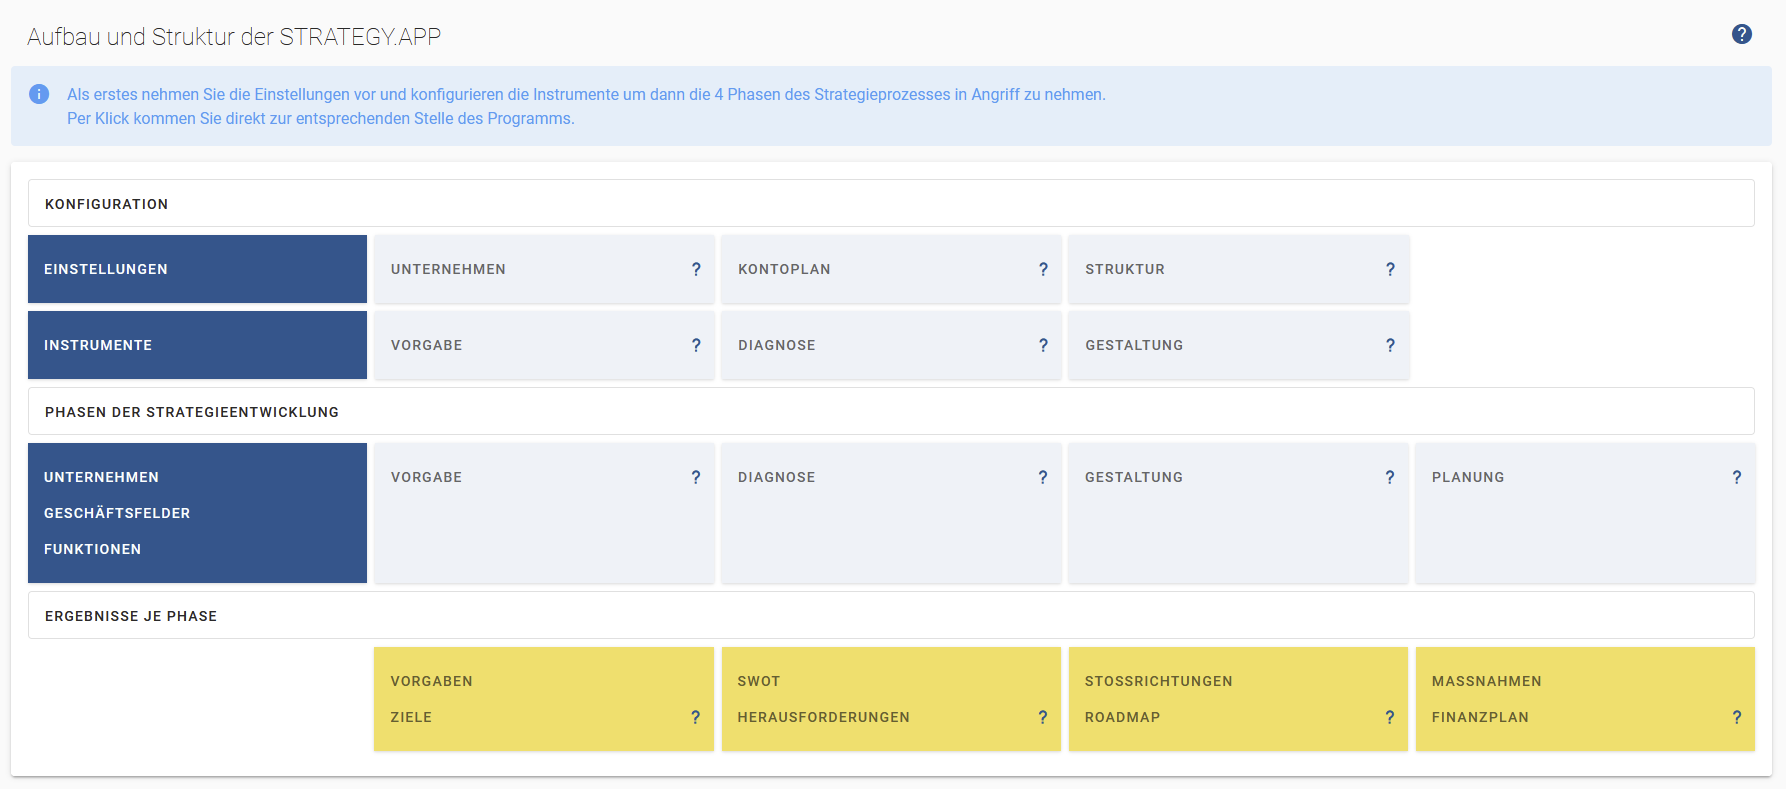Open help on the Massnahmen Finanzplan tile
The image size is (1786, 789).
pyautogui.click(x=1737, y=717)
